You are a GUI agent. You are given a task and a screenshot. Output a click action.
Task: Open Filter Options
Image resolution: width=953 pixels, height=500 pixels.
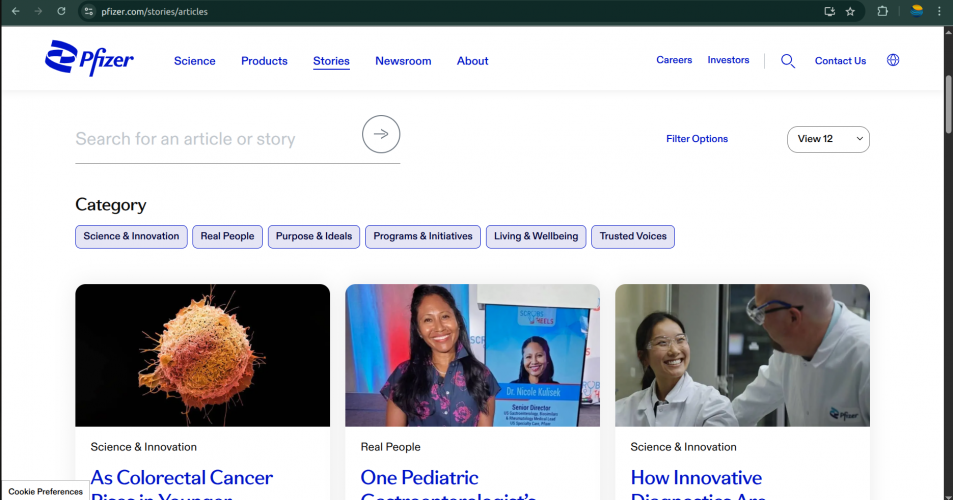[697, 139]
